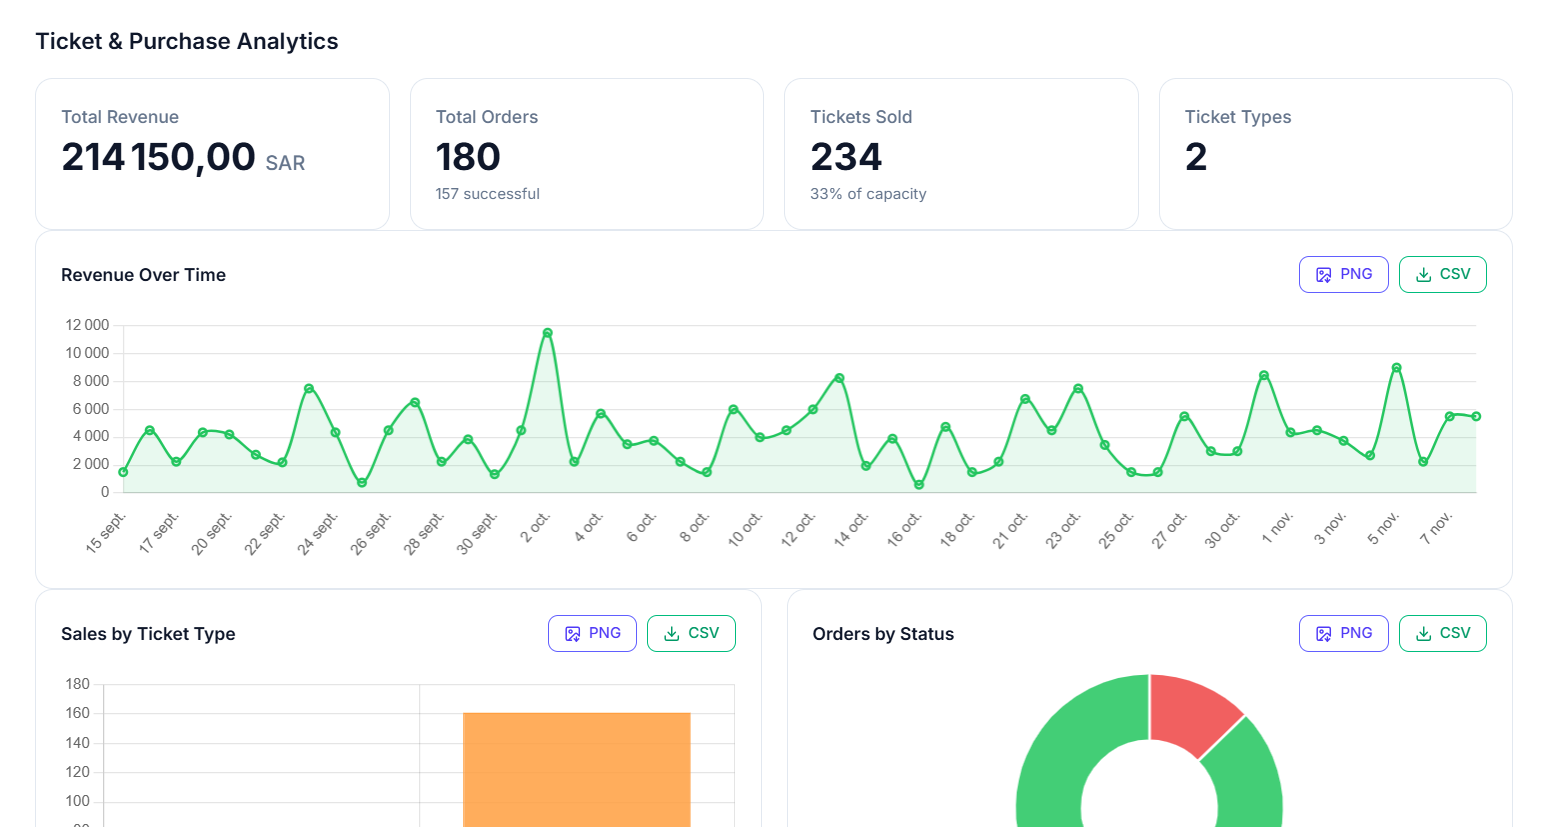
Task: Export Revenue Over Time chart as PNG
Action: [x=1343, y=274]
